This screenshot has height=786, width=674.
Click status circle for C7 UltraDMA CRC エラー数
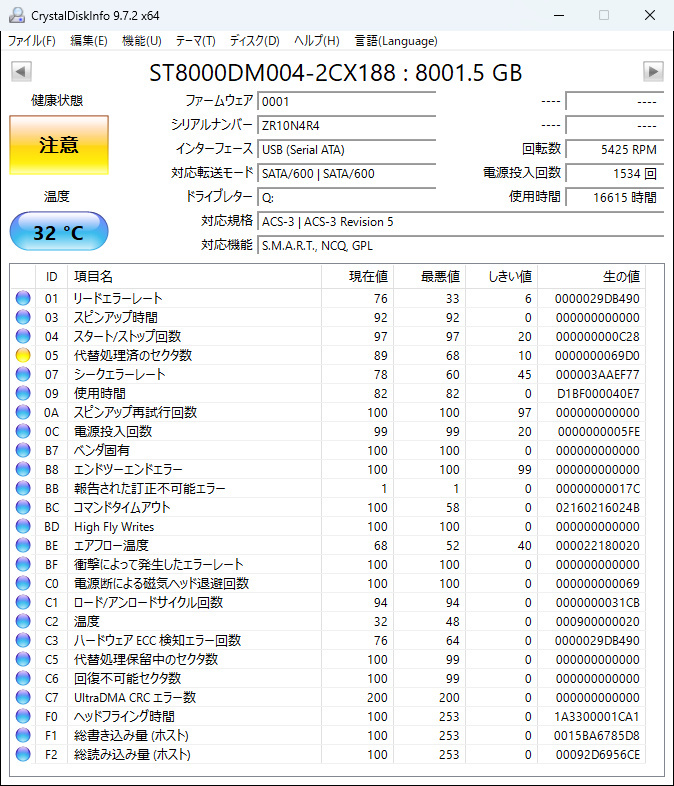23,697
